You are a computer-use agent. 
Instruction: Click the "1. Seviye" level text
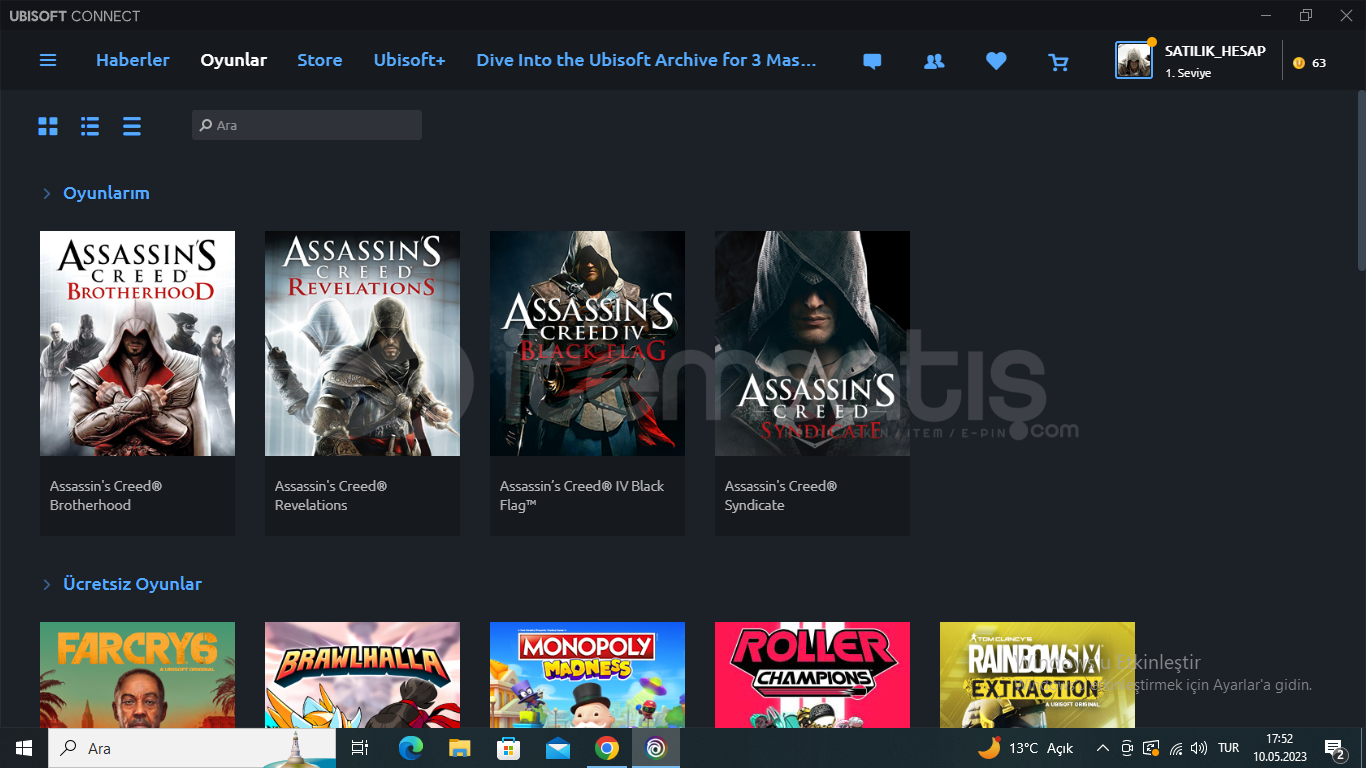click(x=1188, y=73)
